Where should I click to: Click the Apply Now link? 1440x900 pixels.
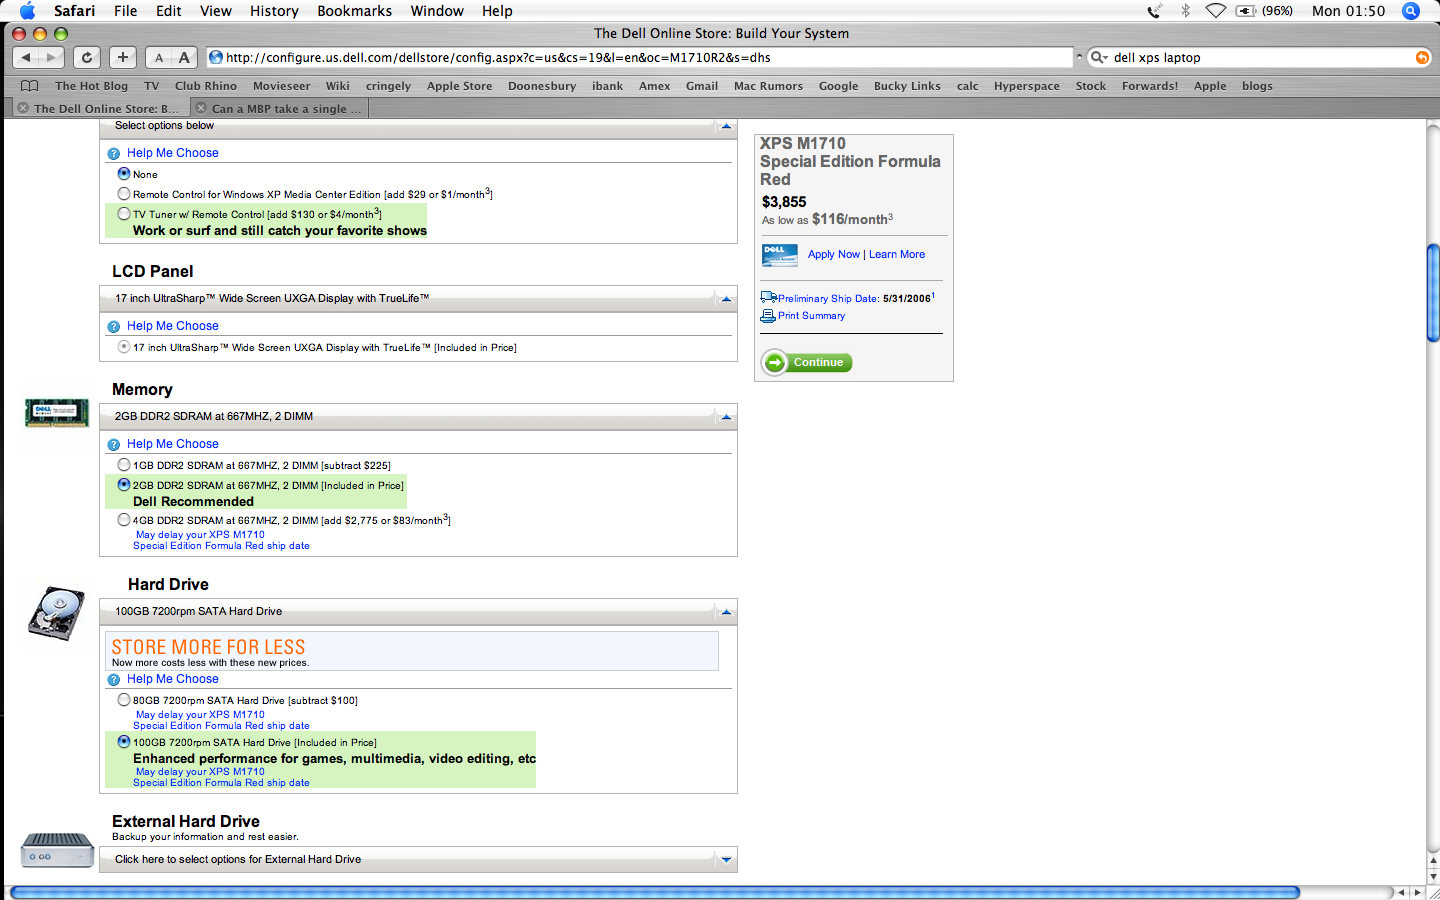click(834, 255)
